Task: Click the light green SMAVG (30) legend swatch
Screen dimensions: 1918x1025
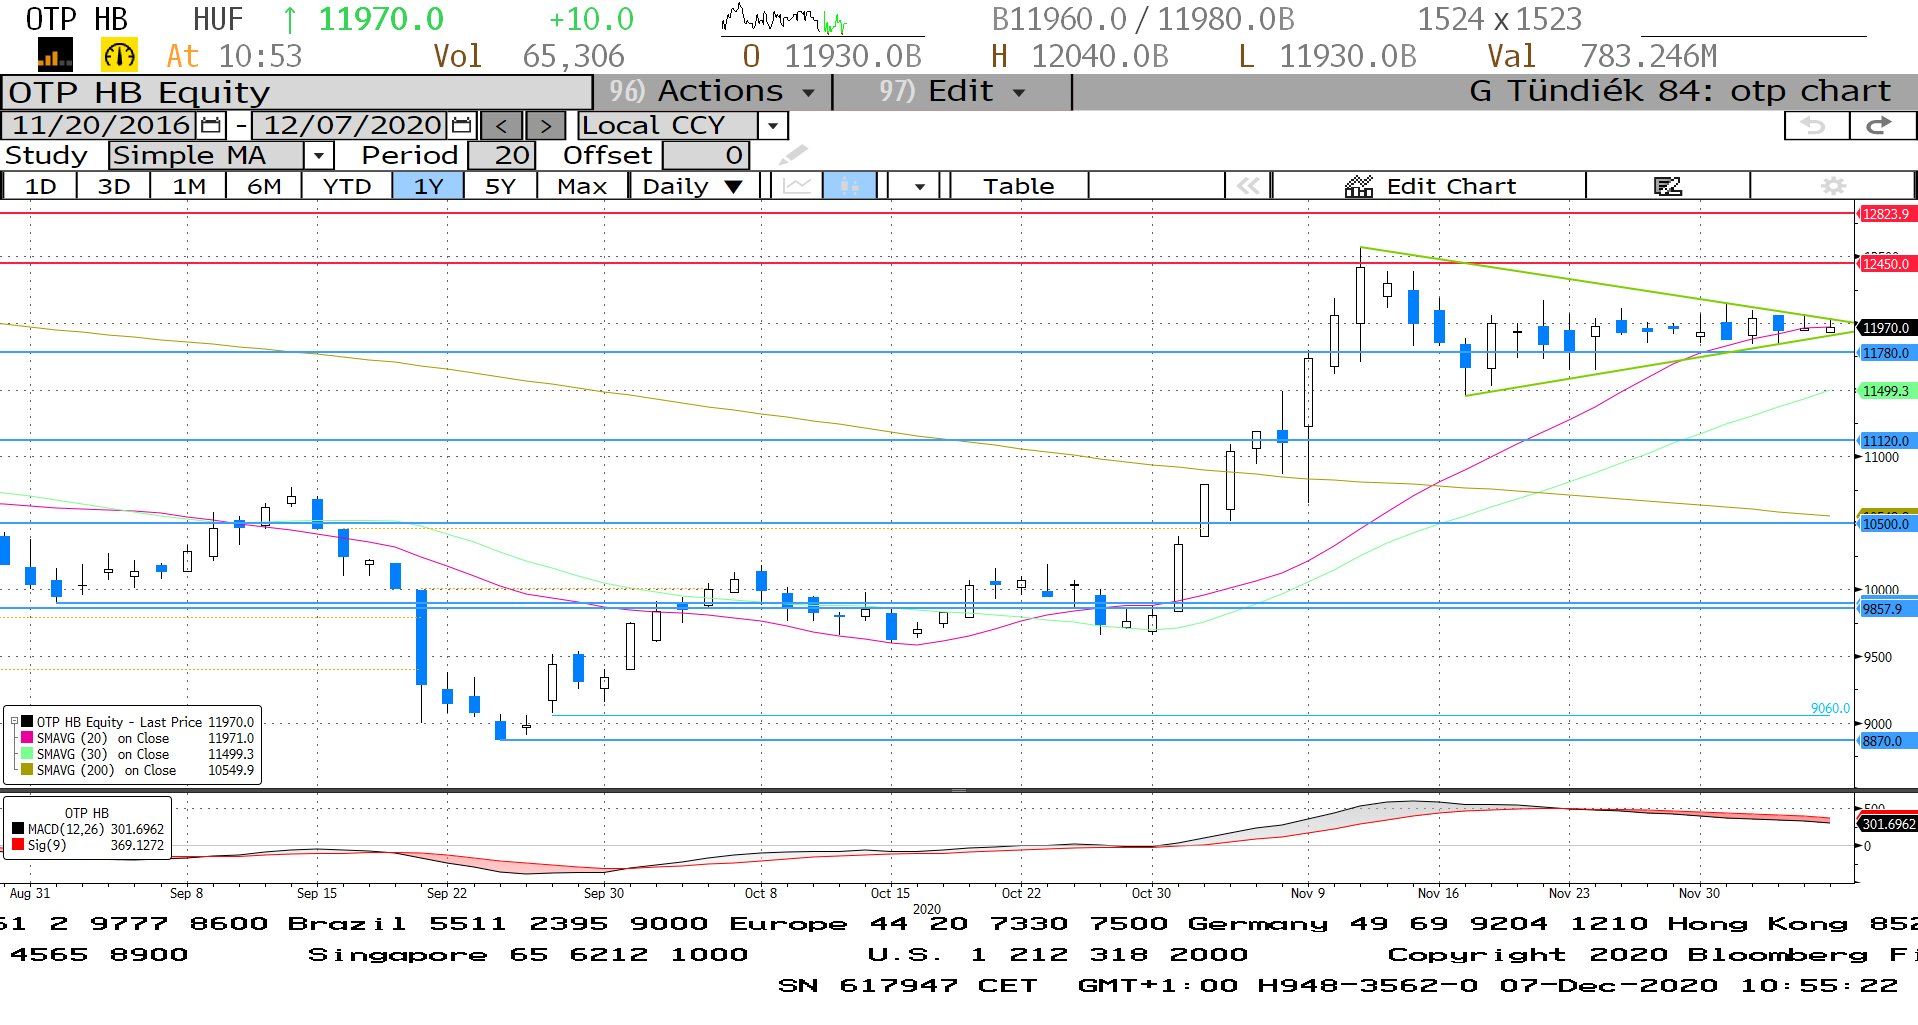Action: click(27, 754)
